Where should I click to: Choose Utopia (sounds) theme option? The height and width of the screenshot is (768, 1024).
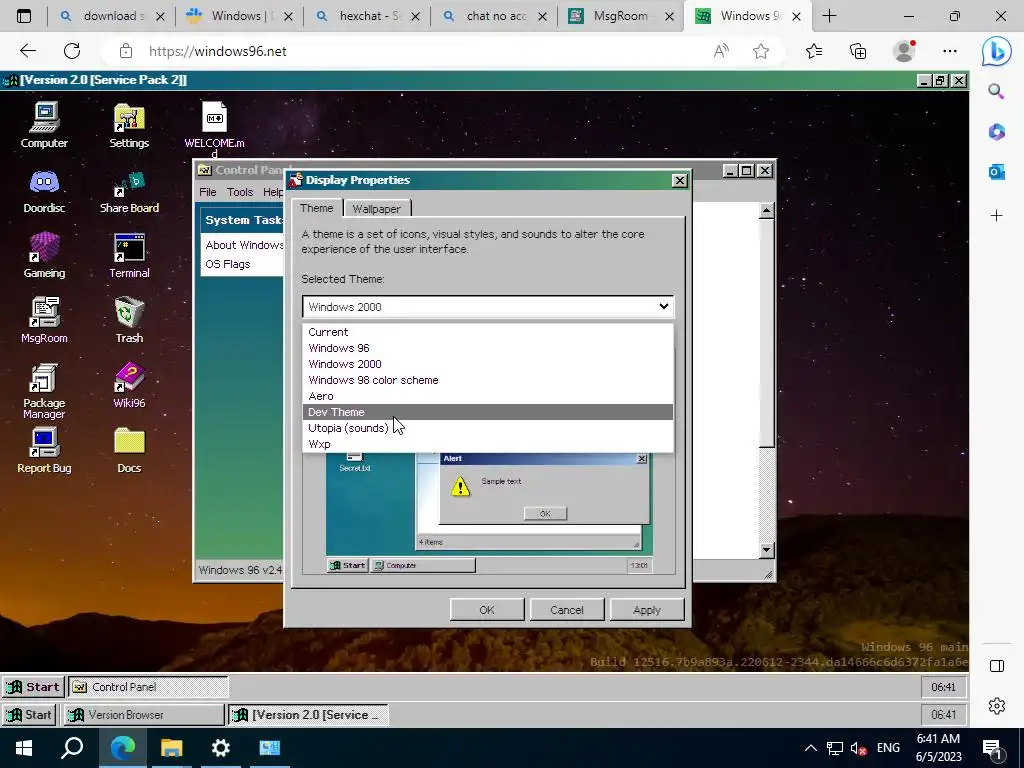(488, 428)
